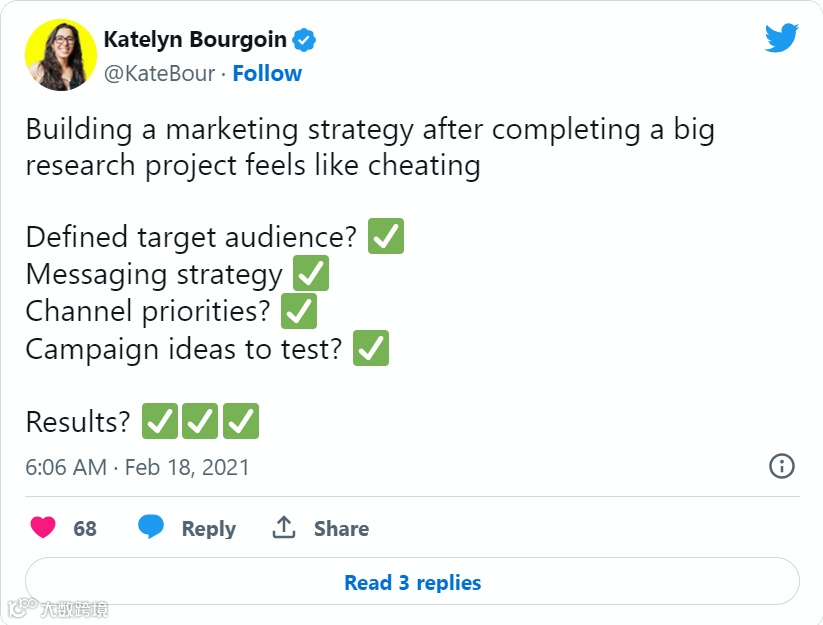Click the 68 likes count

tap(85, 529)
